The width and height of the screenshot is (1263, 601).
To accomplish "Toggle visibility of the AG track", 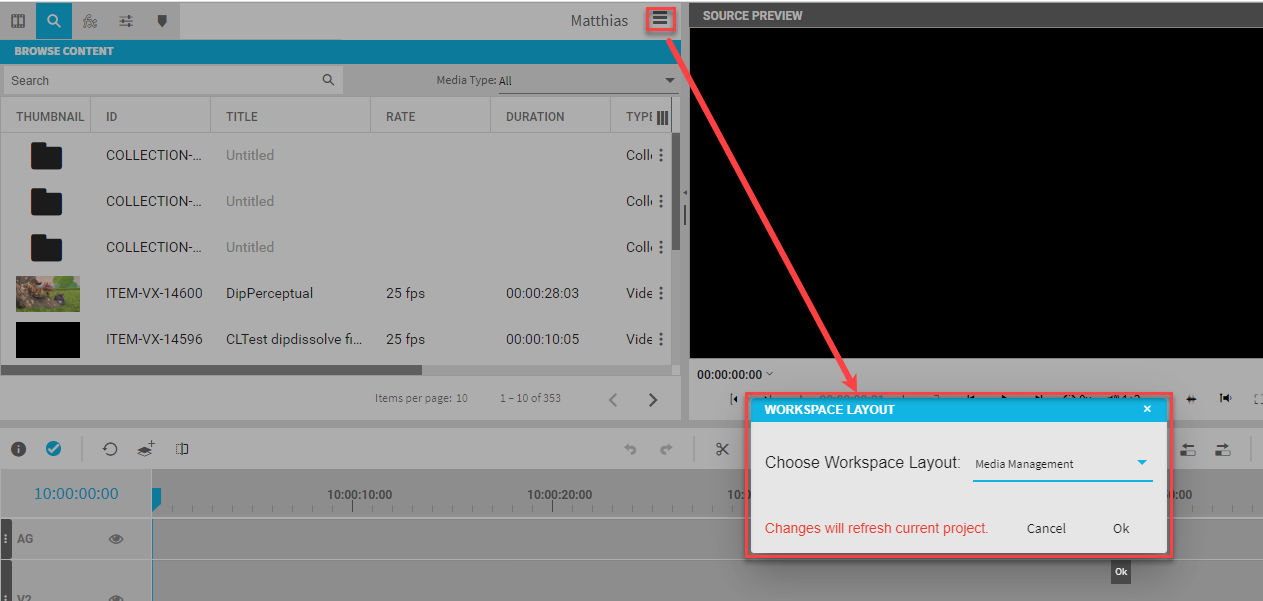I will tap(116, 539).
